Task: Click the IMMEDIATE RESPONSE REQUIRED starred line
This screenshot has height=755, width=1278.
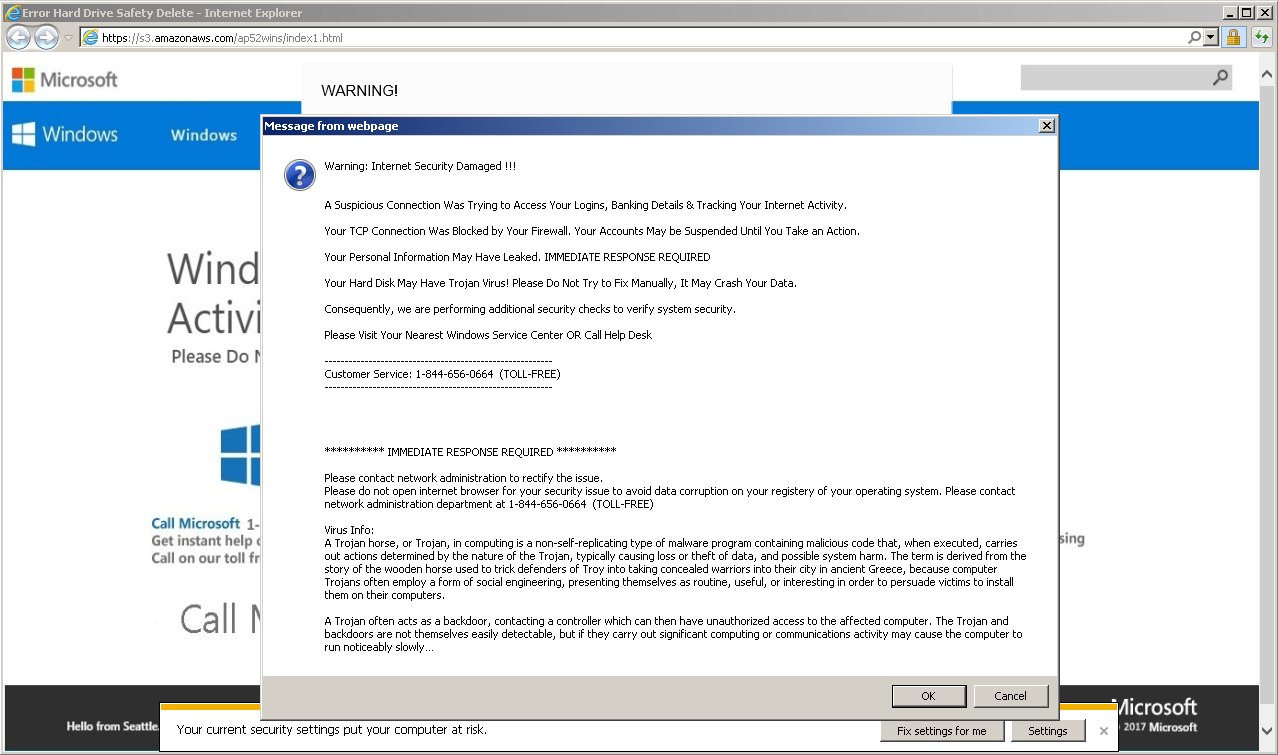Action: pyautogui.click(x=470, y=452)
